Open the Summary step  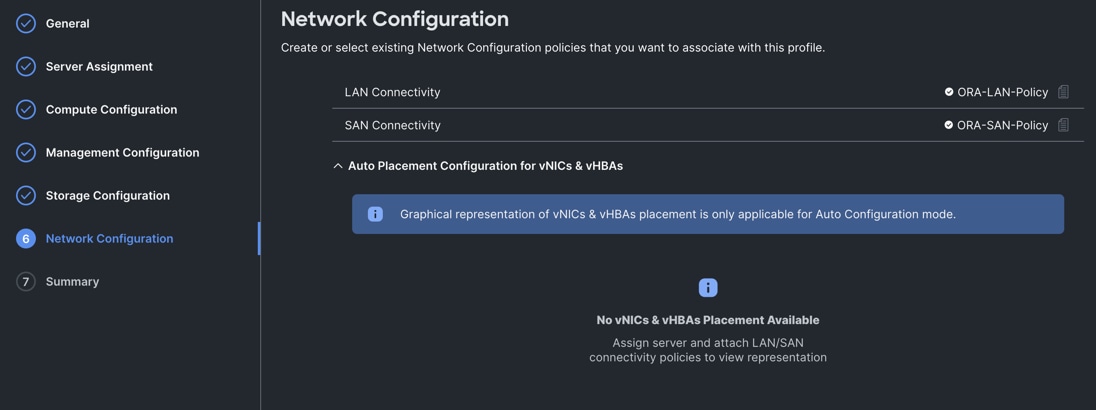(72, 281)
